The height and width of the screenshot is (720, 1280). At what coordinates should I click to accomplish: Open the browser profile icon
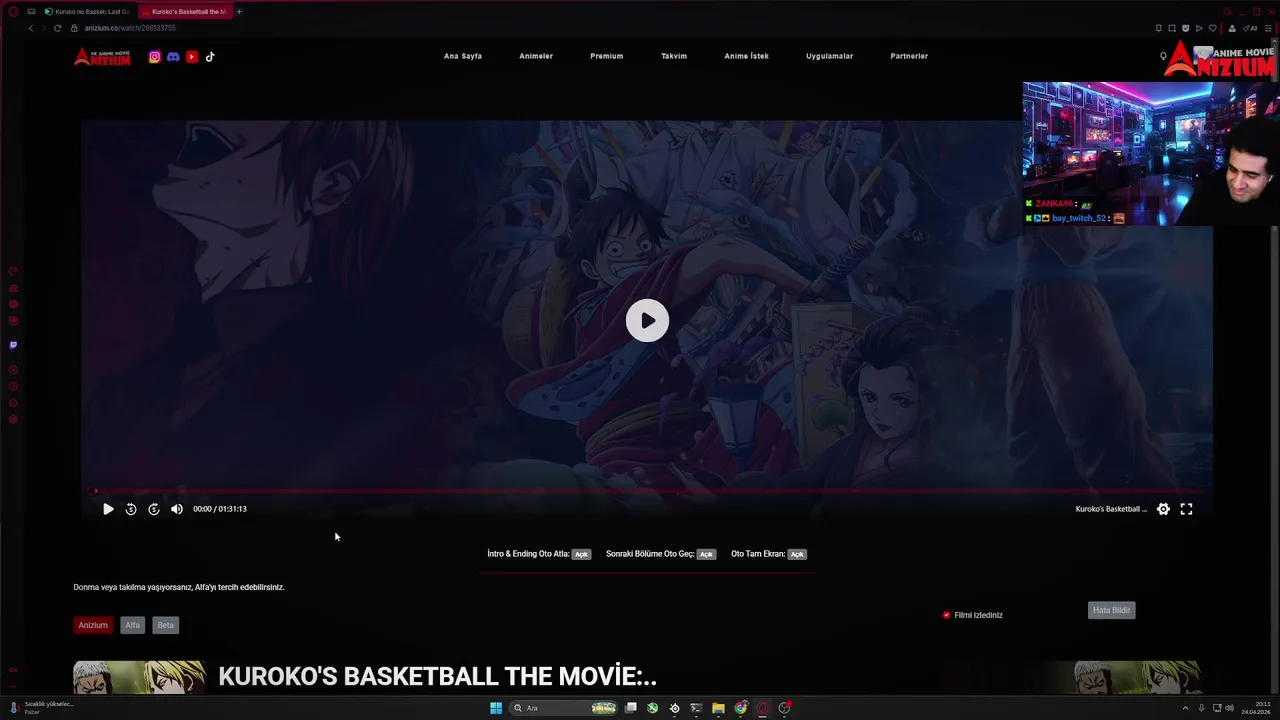tap(1232, 28)
